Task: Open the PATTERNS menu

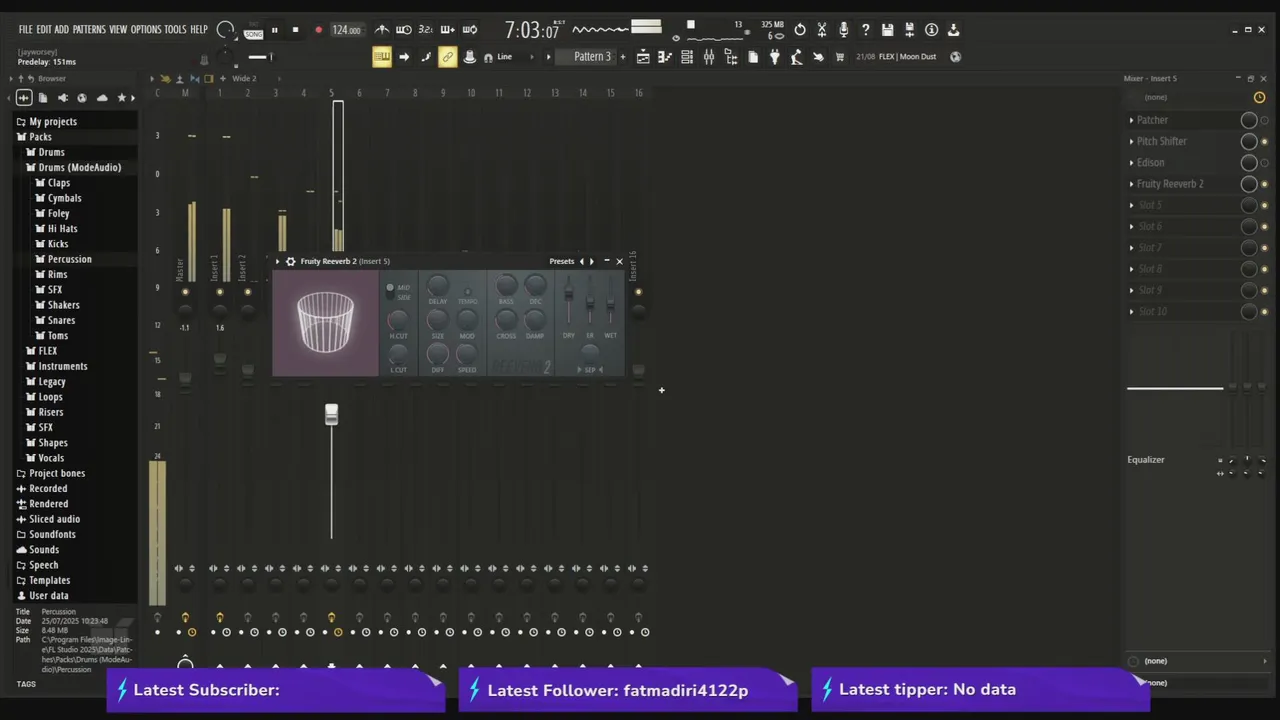Action: (89, 29)
